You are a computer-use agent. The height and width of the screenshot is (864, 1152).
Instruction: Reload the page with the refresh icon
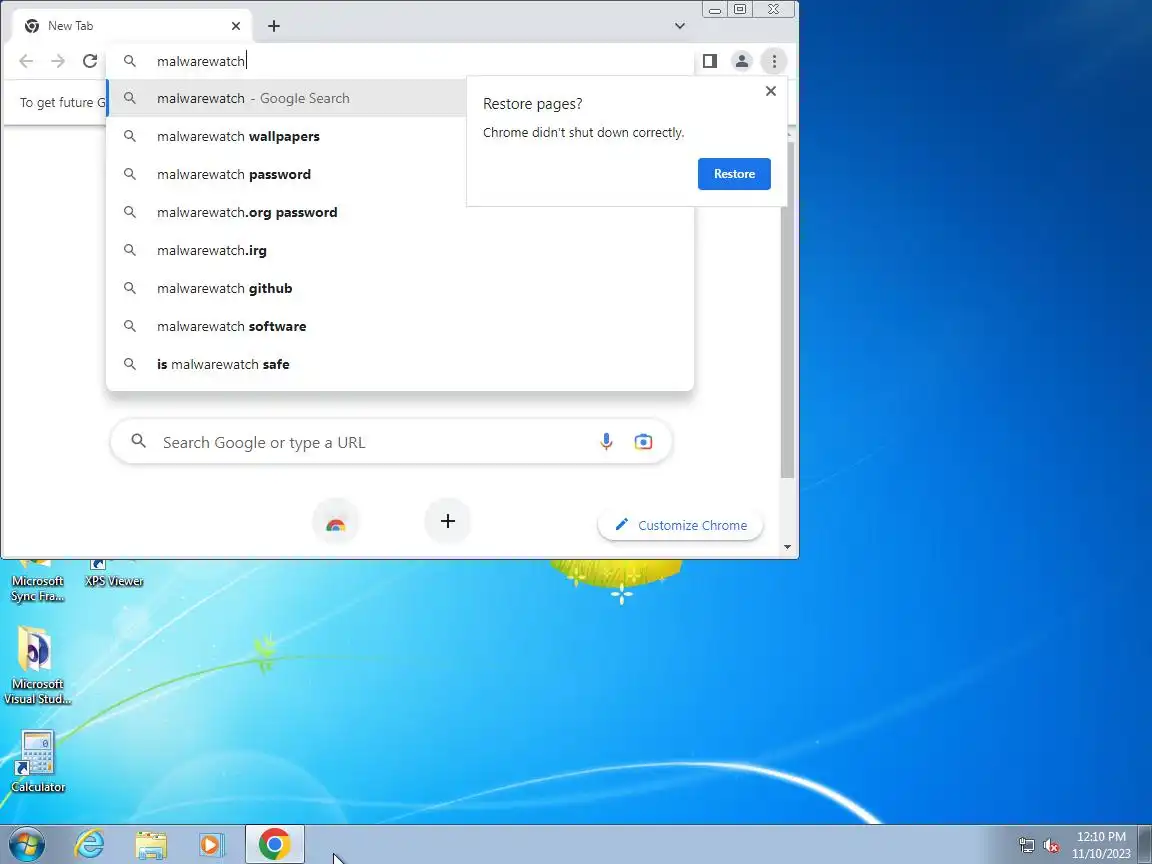tap(90, 61)
